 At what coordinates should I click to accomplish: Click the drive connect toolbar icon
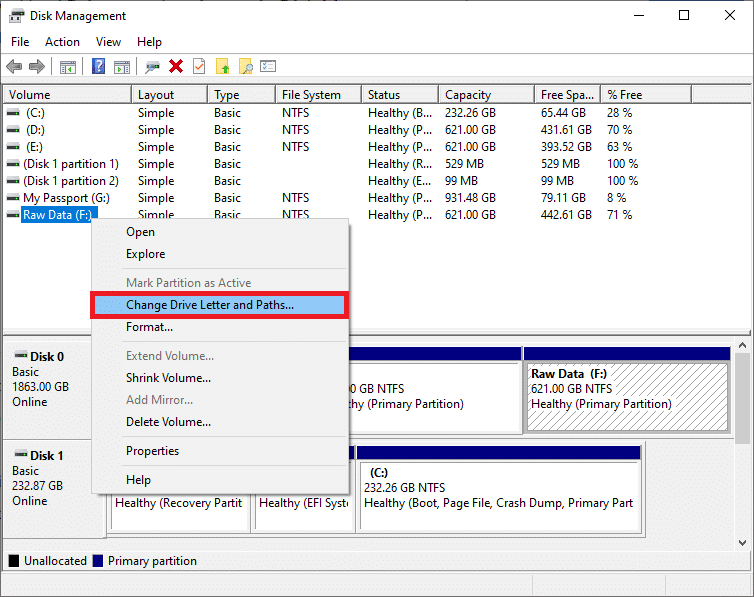[x=152, y=67]
